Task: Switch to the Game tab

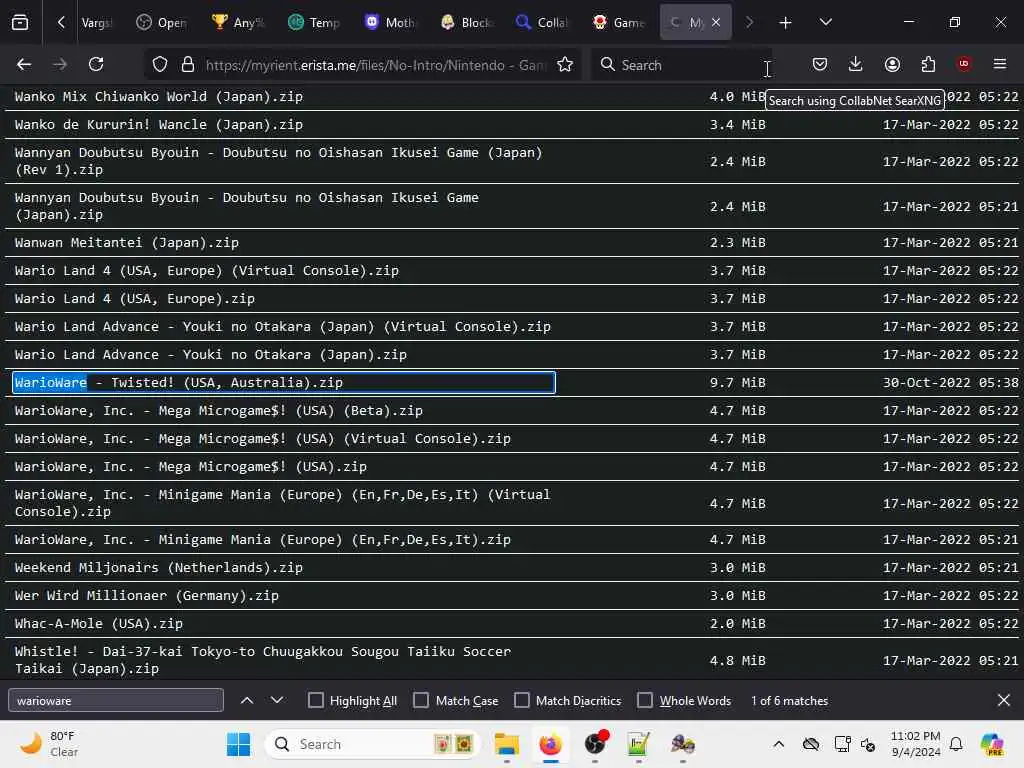Action: click(x=618, y=23)
